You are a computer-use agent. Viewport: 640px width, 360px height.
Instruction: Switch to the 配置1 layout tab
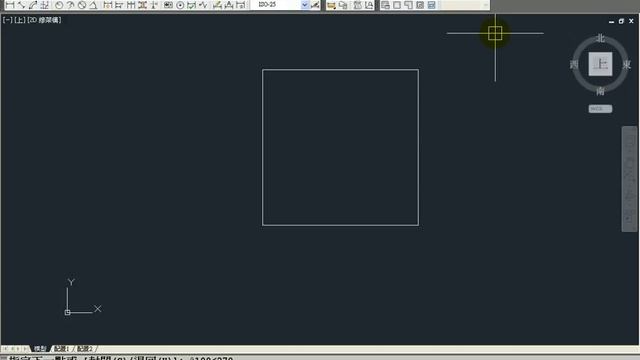[62, 349]
